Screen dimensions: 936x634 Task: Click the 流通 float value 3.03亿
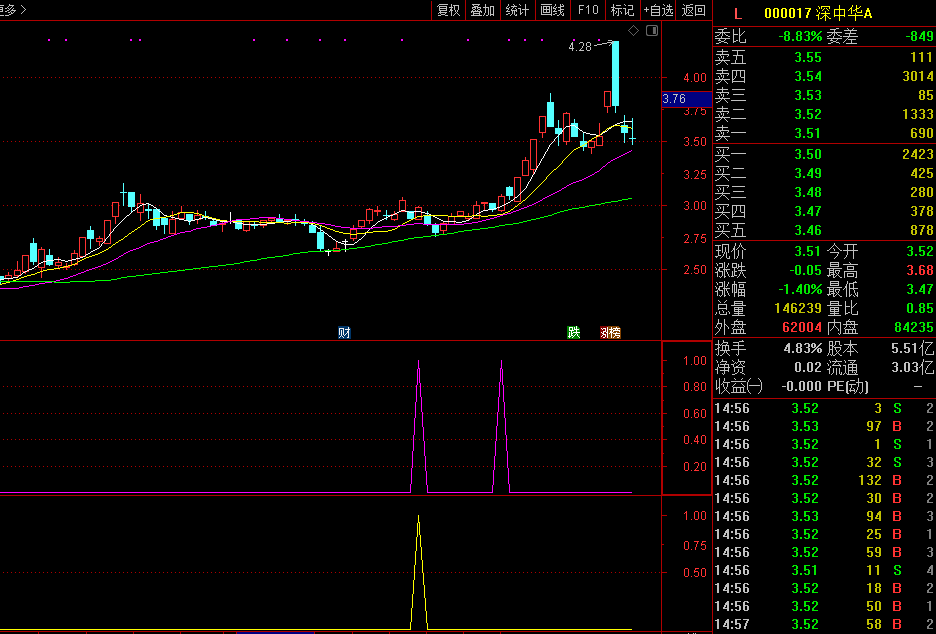912,368
